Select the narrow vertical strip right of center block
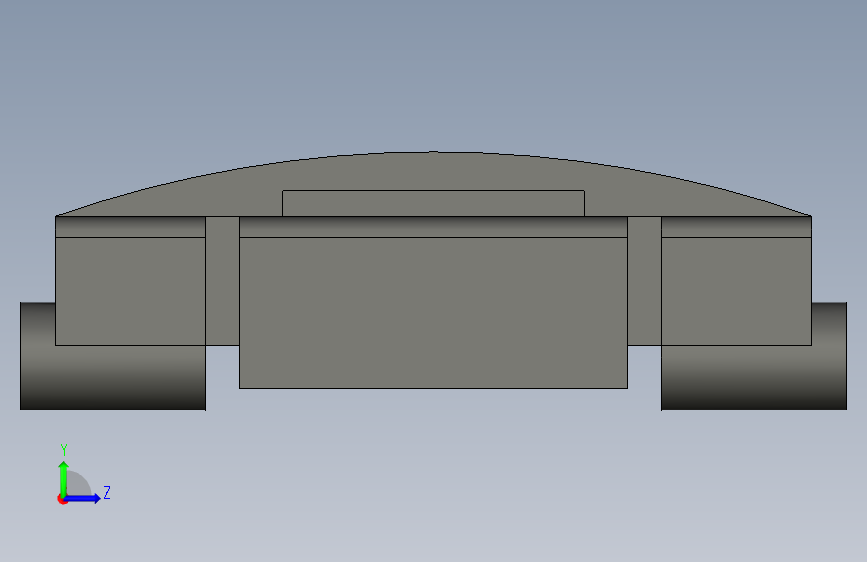This screenshot has width=867, height=562. [644, 281]
